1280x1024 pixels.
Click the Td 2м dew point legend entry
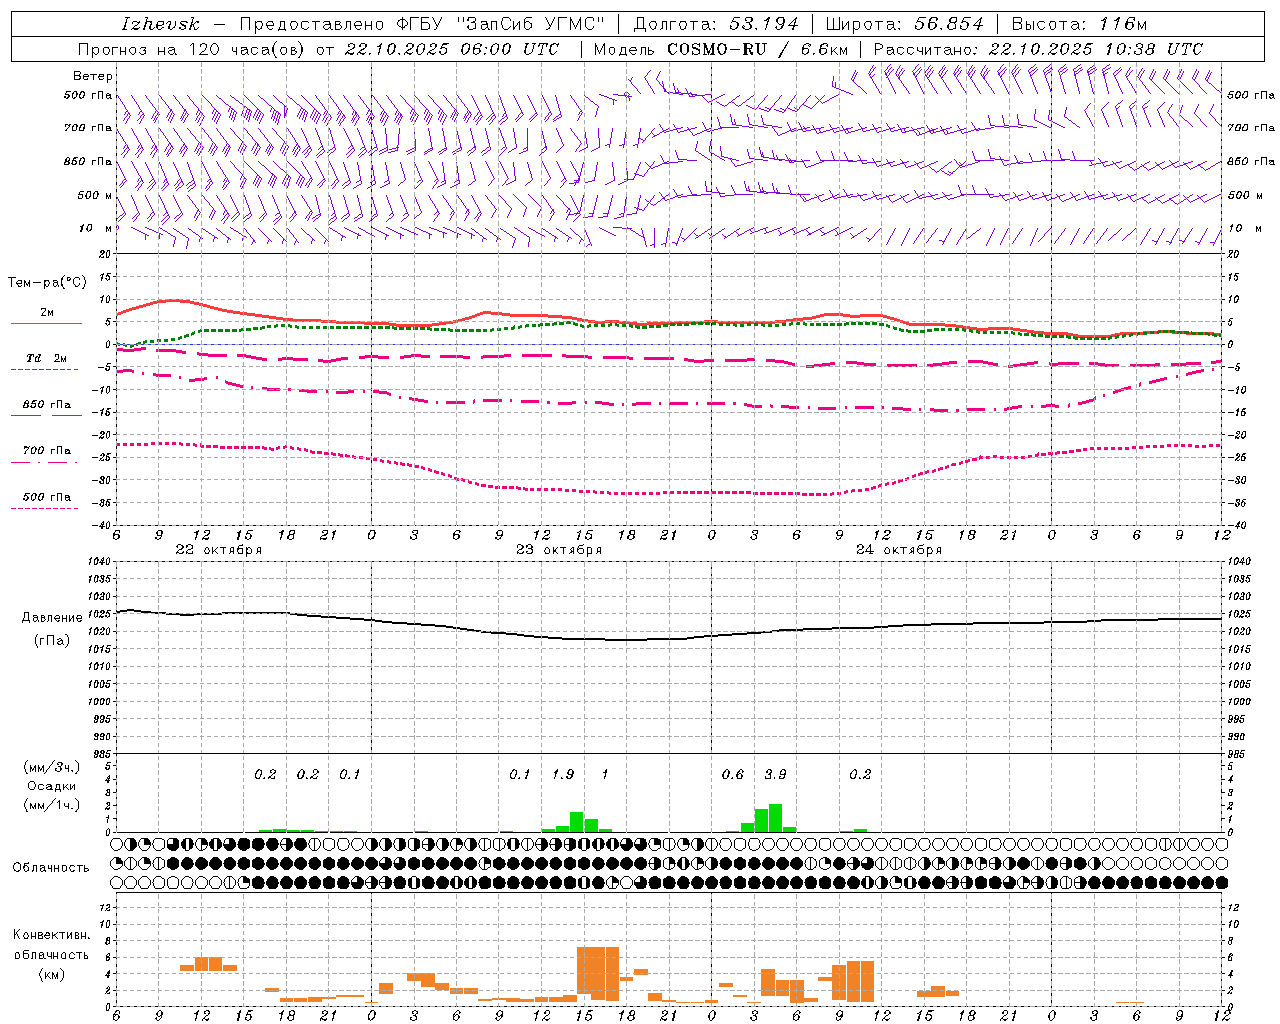[47, 358]
